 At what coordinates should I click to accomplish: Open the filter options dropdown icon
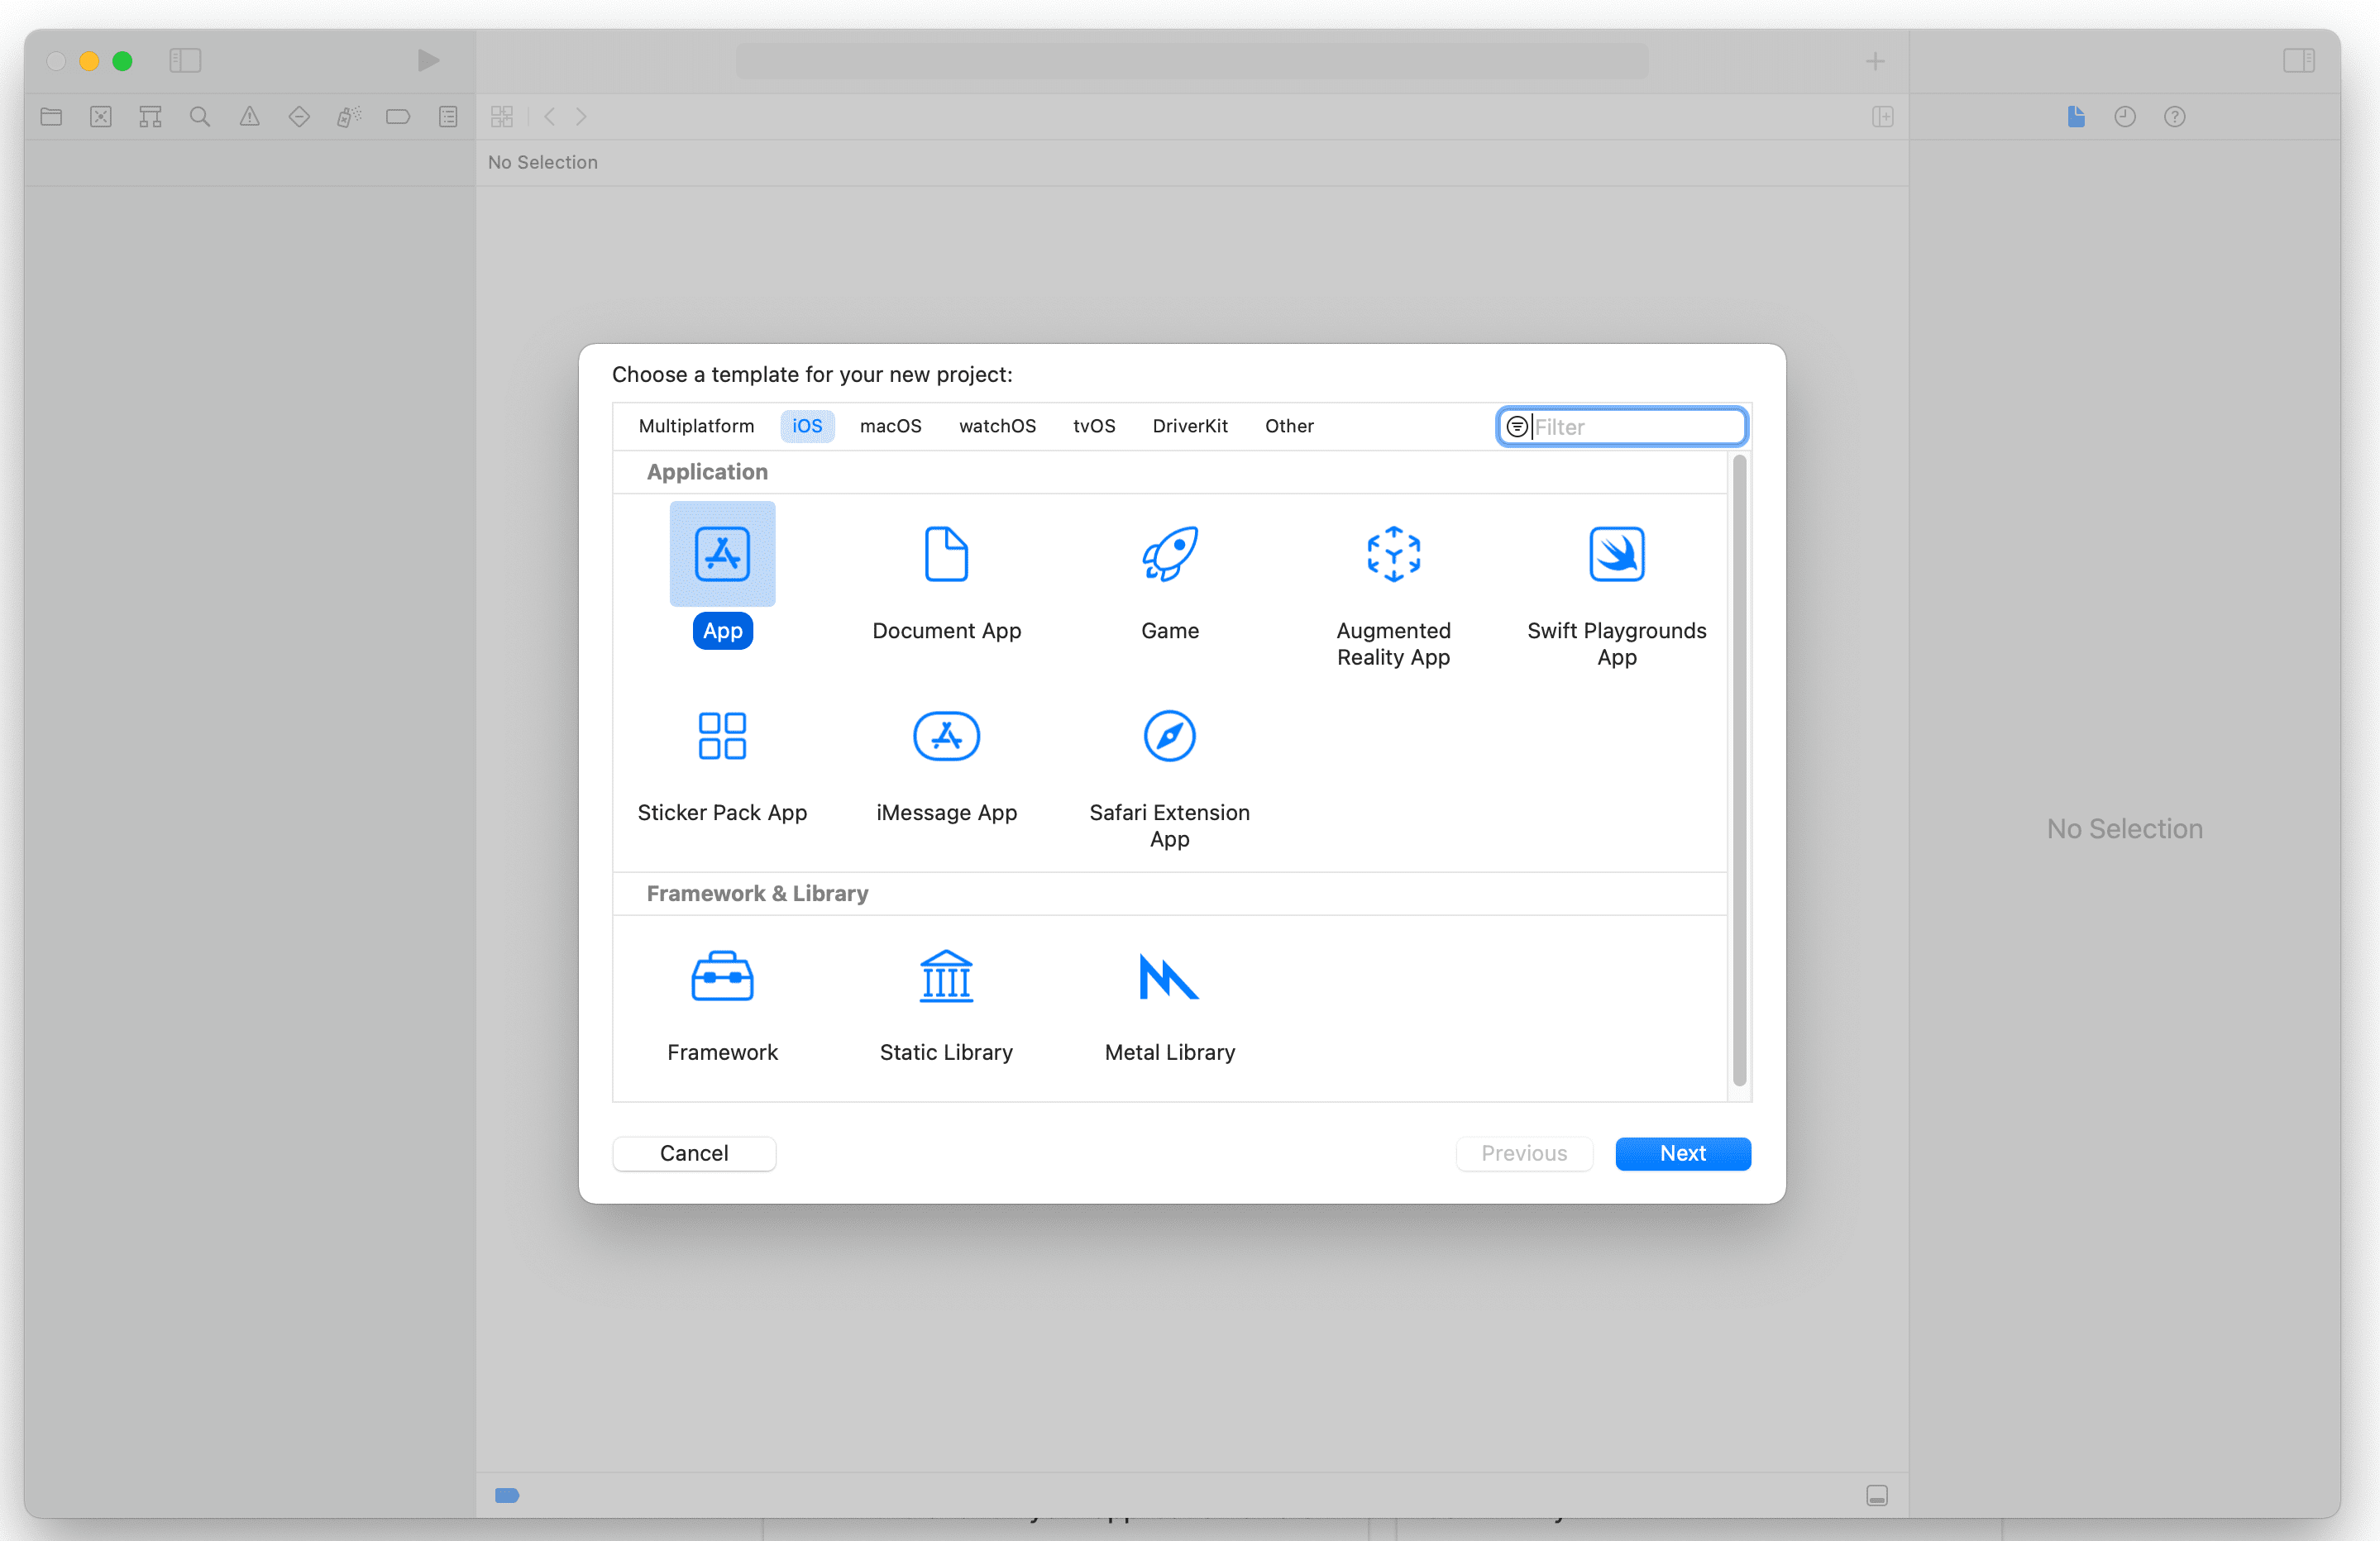pyautogui.click(x=1516, y=427)
